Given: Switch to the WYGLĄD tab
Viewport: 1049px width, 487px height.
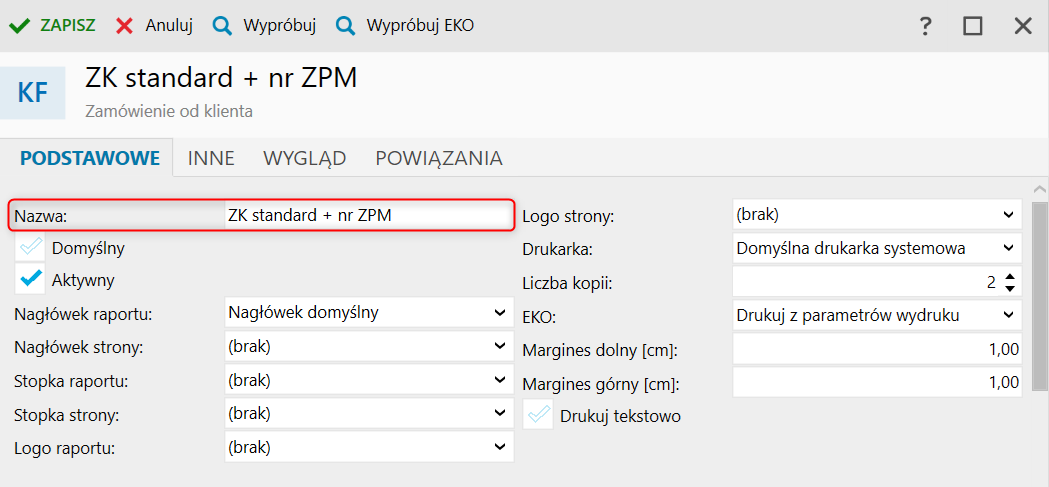Looking at the screenshot, I should [304, 158].
